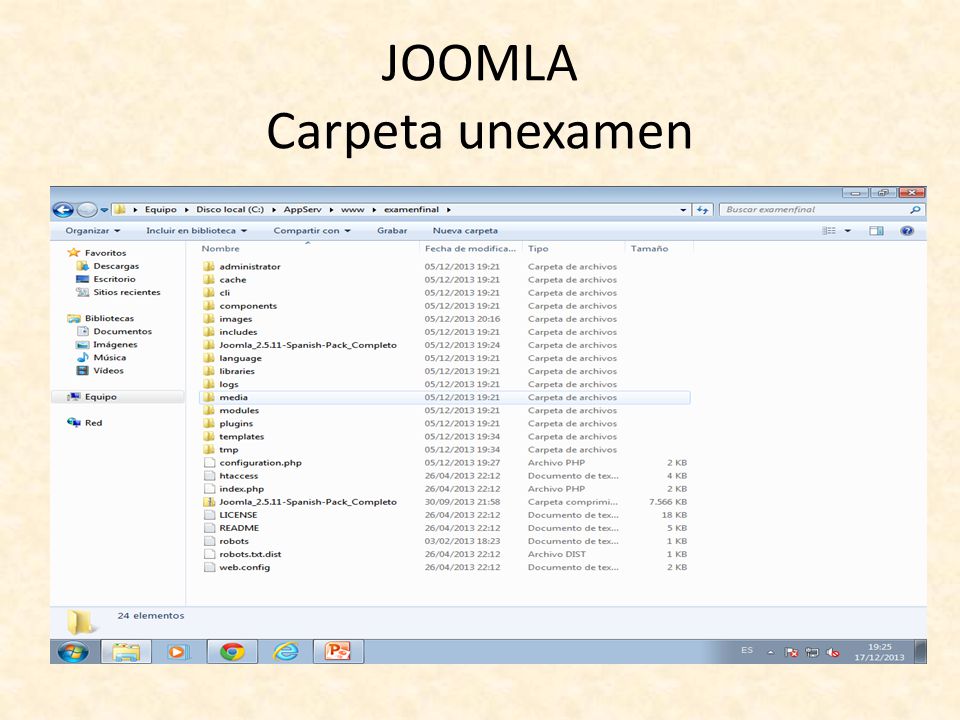The height and width of the screenshot is (720, 960).
Task: Select the robots.txt.dist file name
Action: click(x=250, y=554)
